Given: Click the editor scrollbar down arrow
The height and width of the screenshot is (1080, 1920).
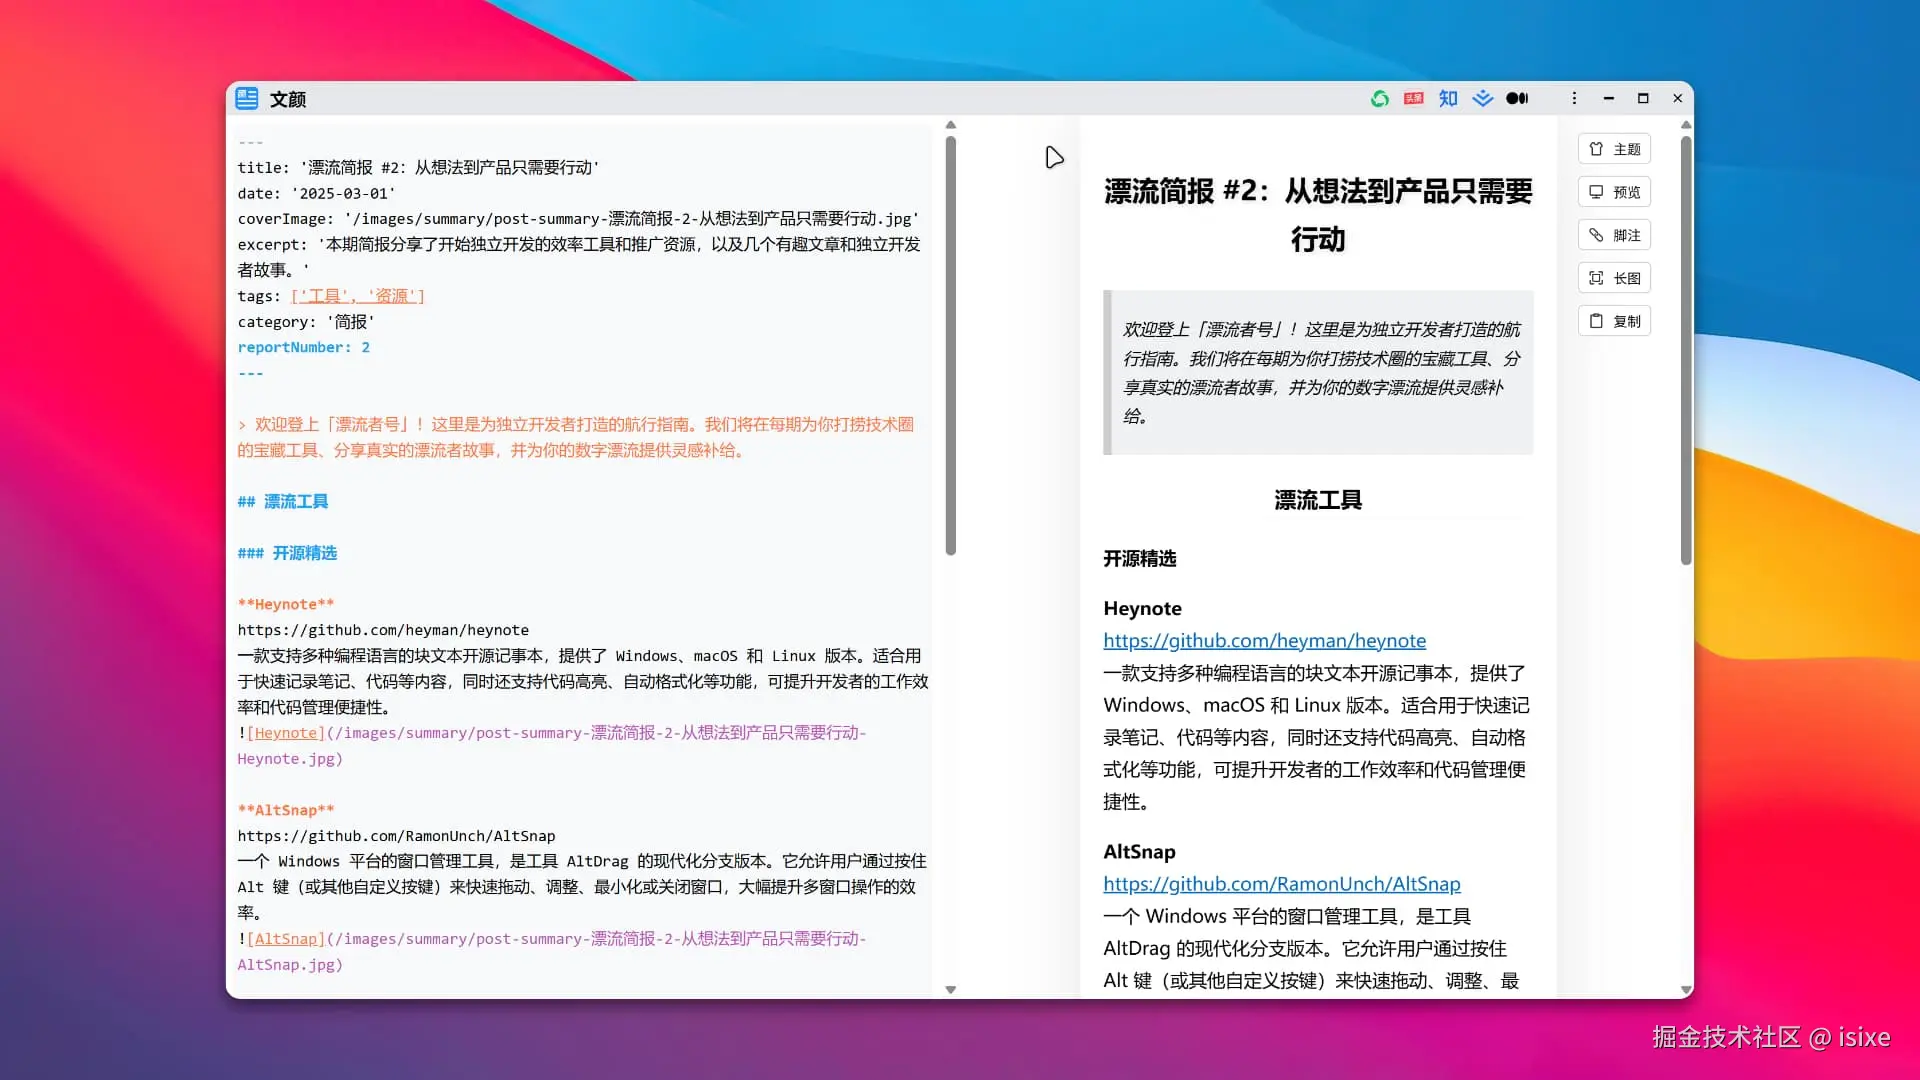Looking at the screenshot, I should (x=951, y=990).
